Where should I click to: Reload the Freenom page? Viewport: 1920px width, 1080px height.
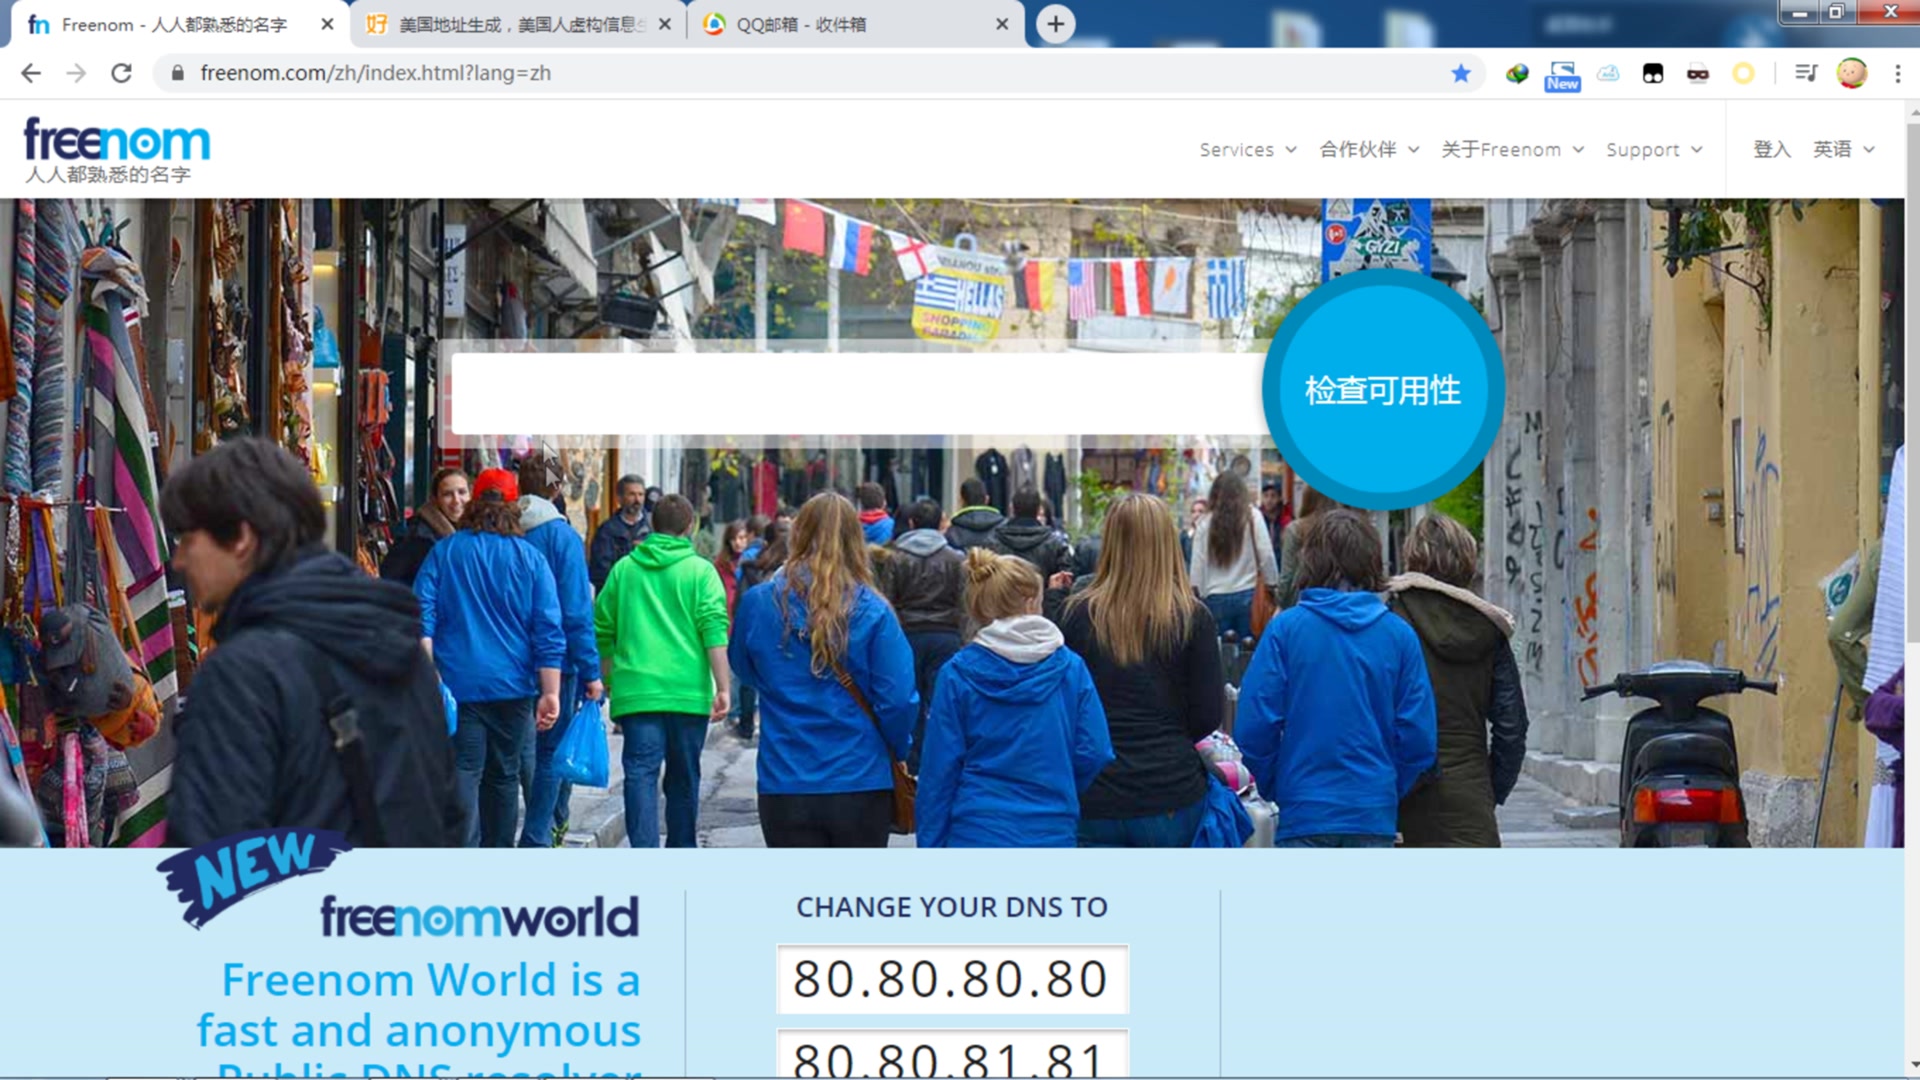[121, 73]
